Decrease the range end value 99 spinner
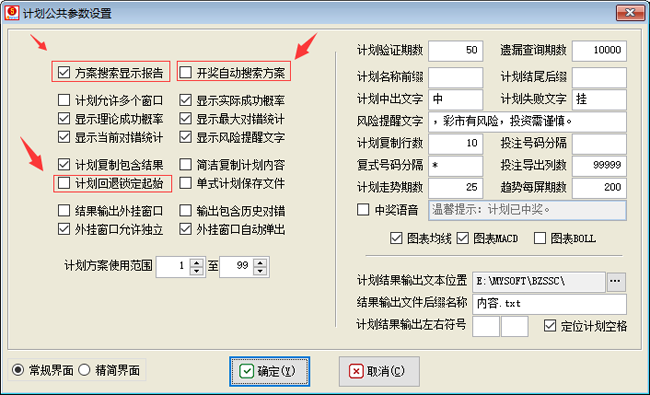 260,271
